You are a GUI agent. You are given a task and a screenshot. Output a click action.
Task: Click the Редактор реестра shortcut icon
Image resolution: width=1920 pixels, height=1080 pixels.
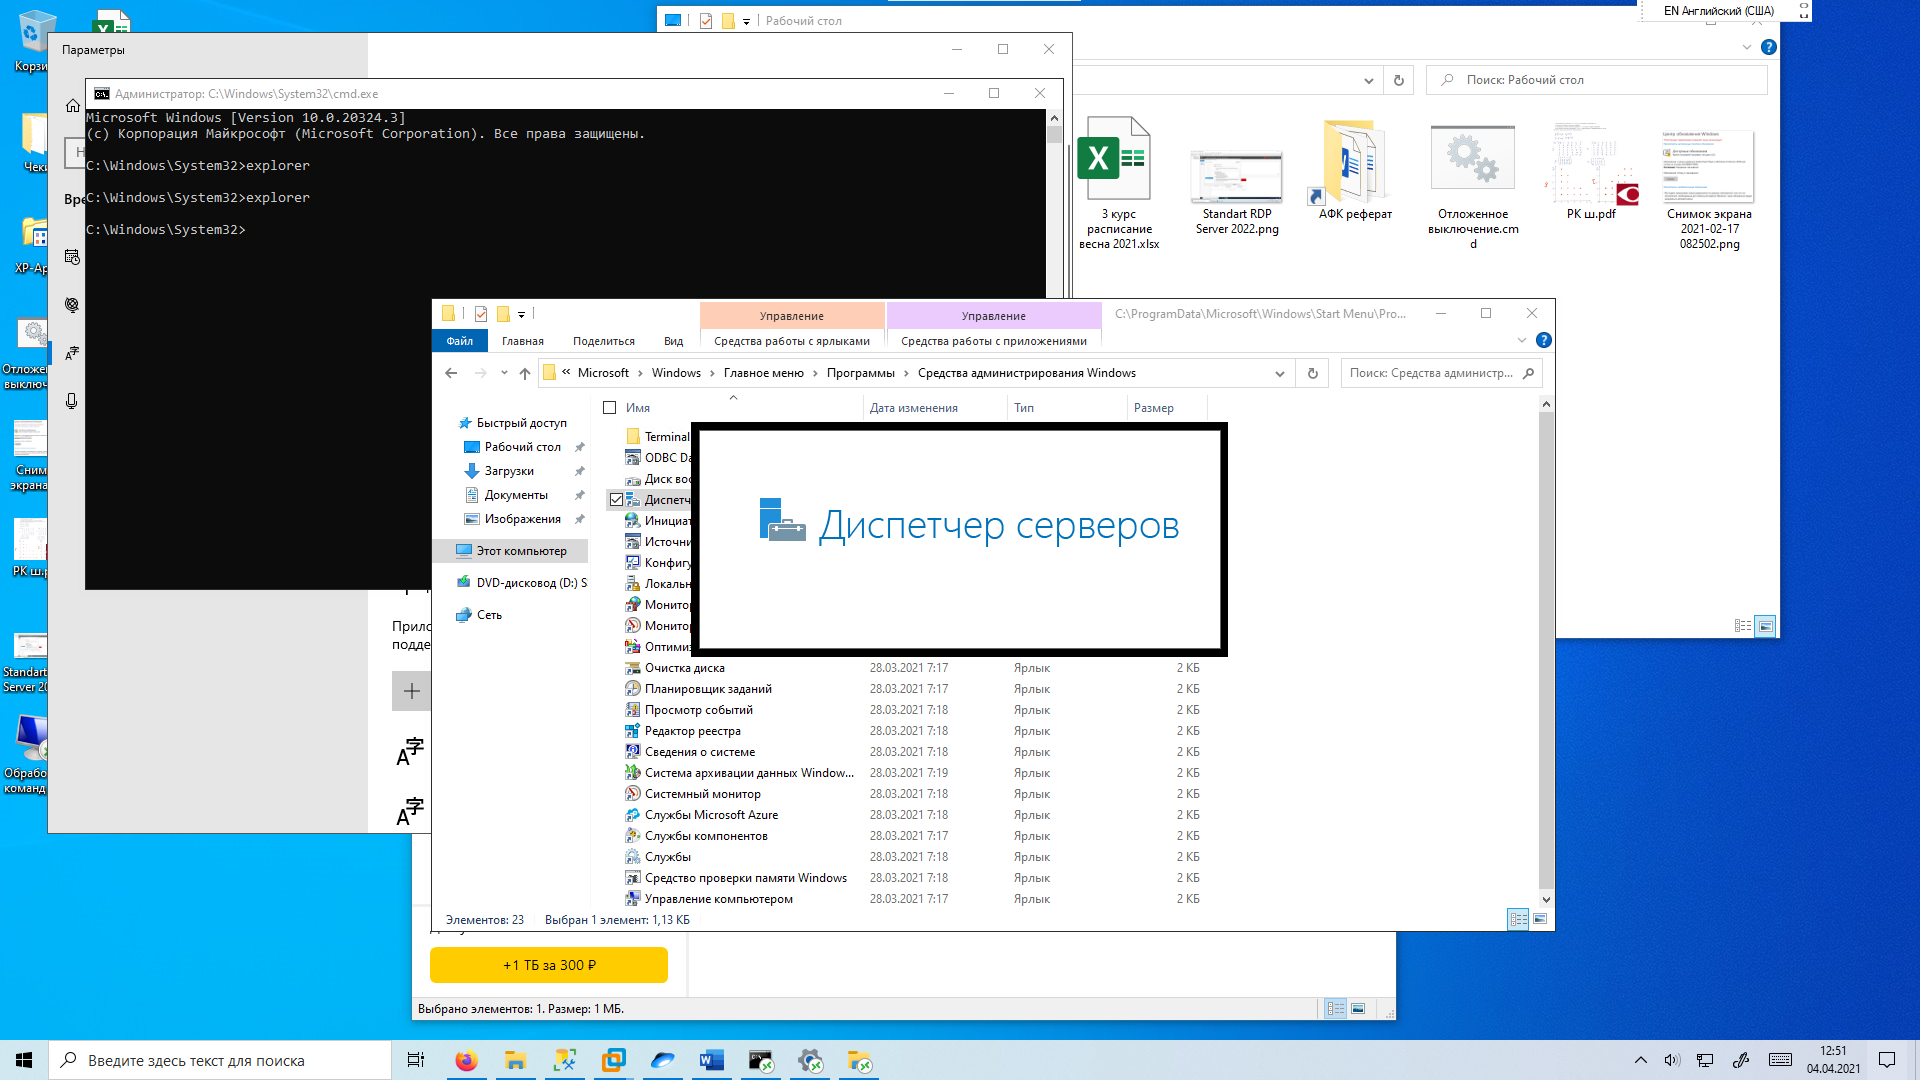coord(634,730)
